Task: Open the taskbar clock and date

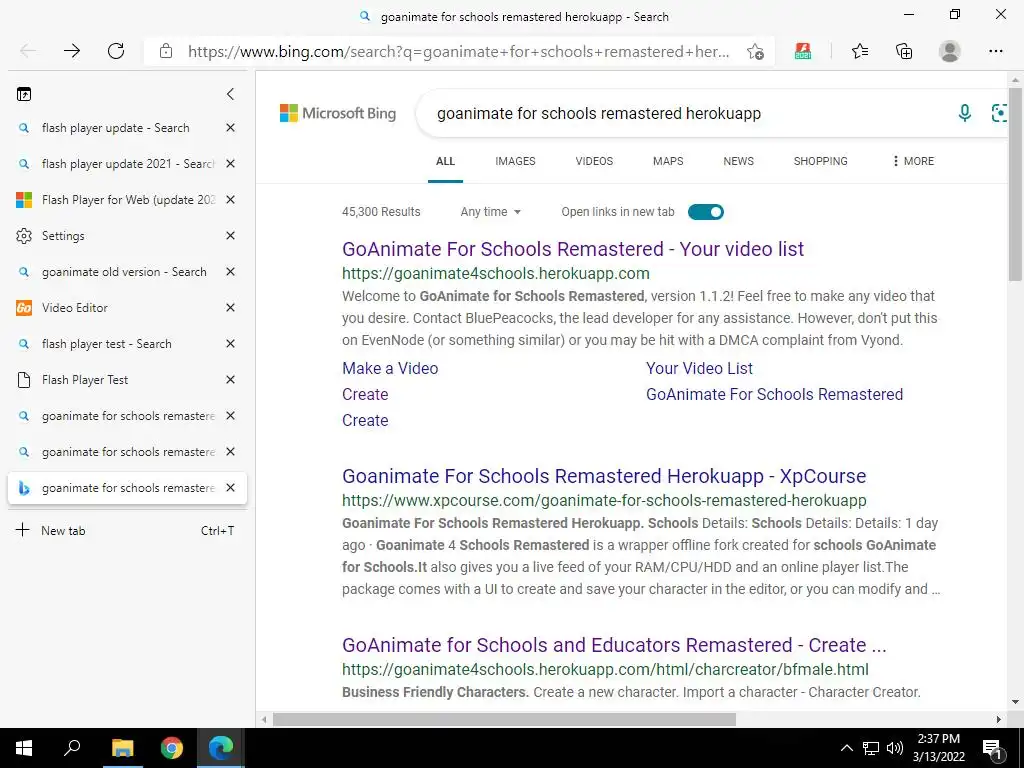Action: 938,748
